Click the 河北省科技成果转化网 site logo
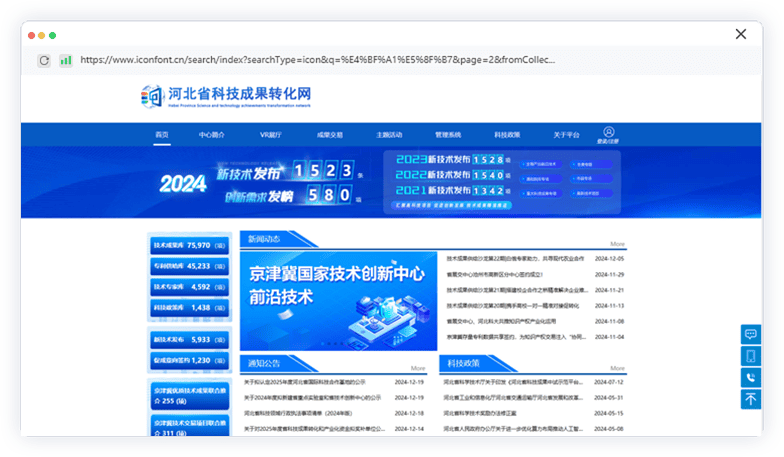Viewport: 784px width, 457px height. coord(227,96)
